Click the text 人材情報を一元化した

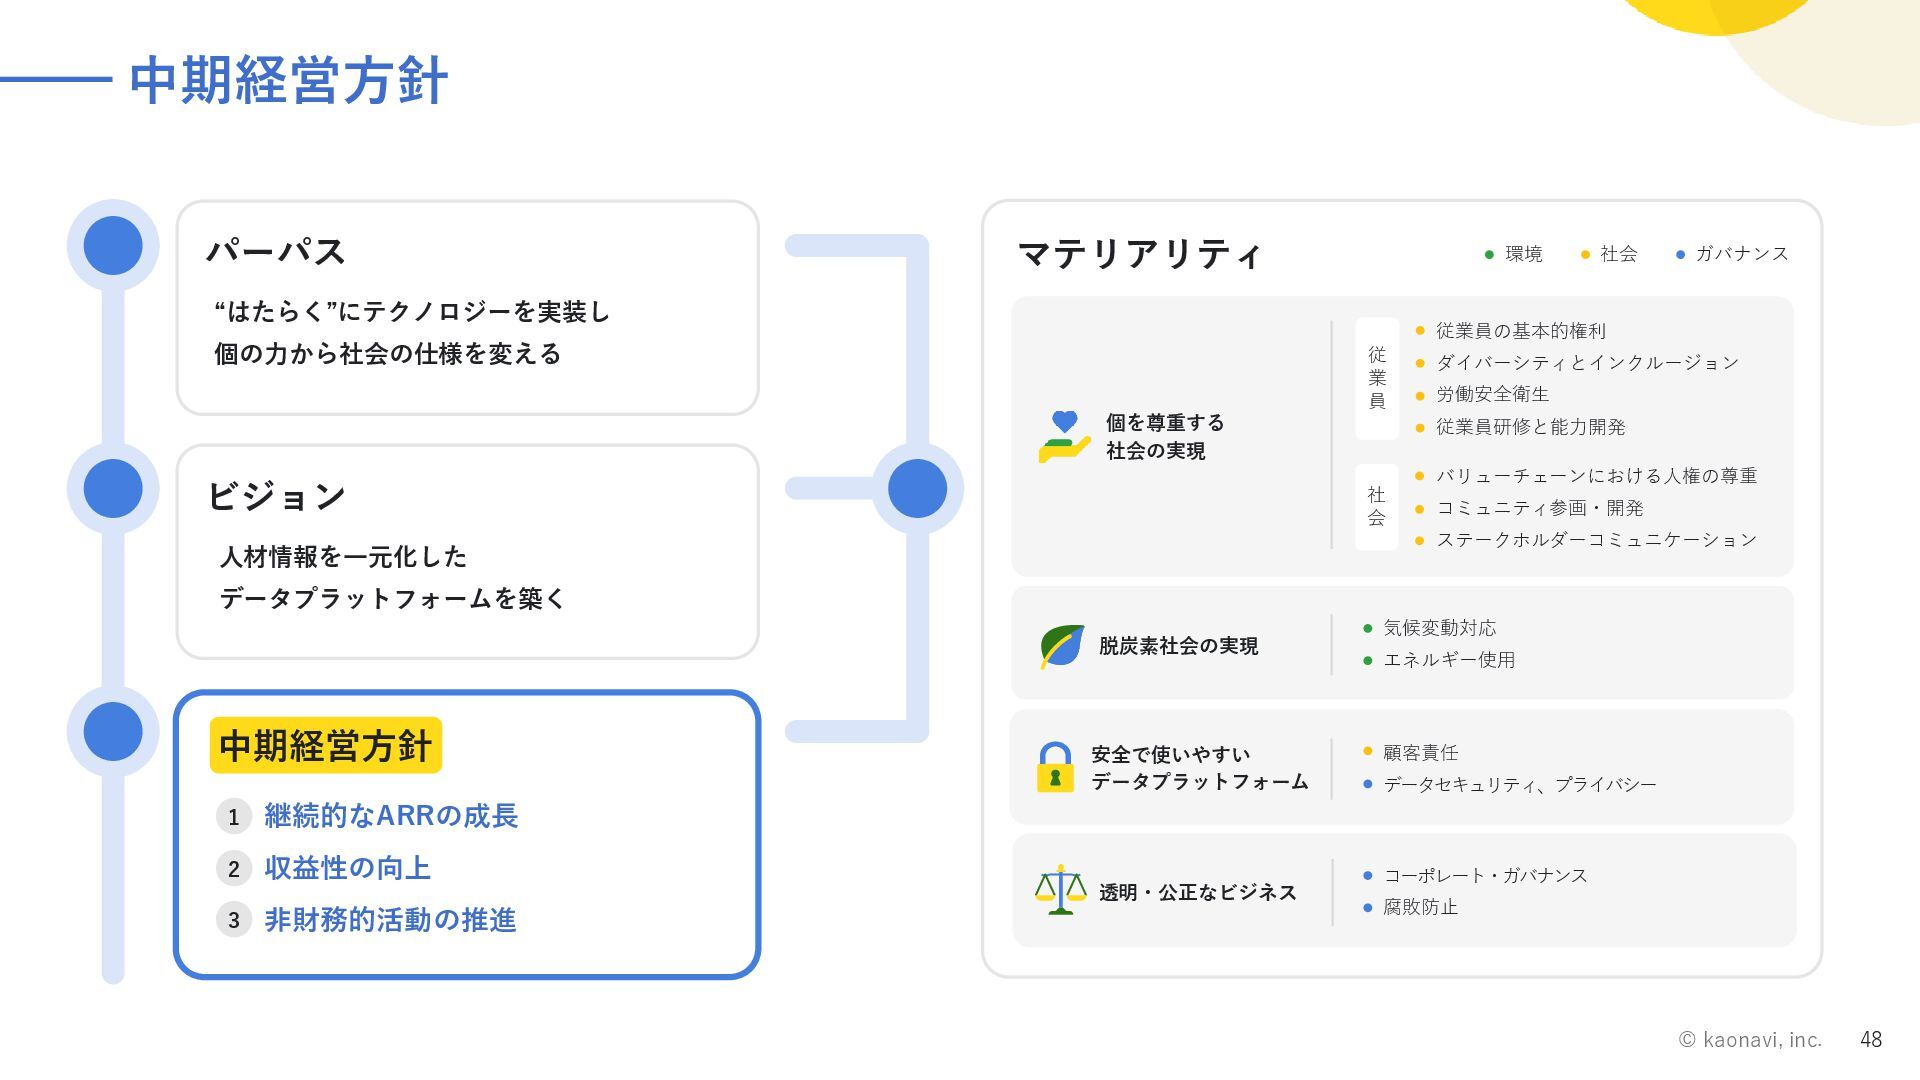coord(343,557)
